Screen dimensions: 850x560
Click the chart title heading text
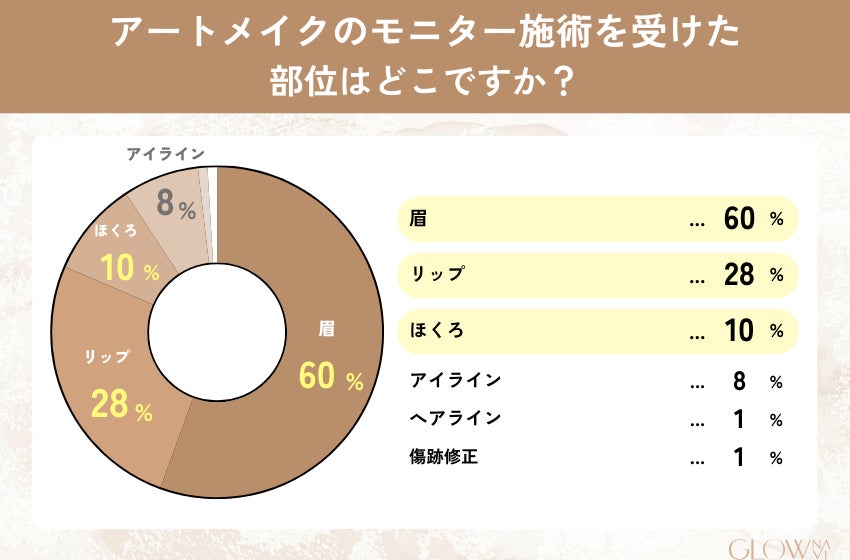pos(425,56)
